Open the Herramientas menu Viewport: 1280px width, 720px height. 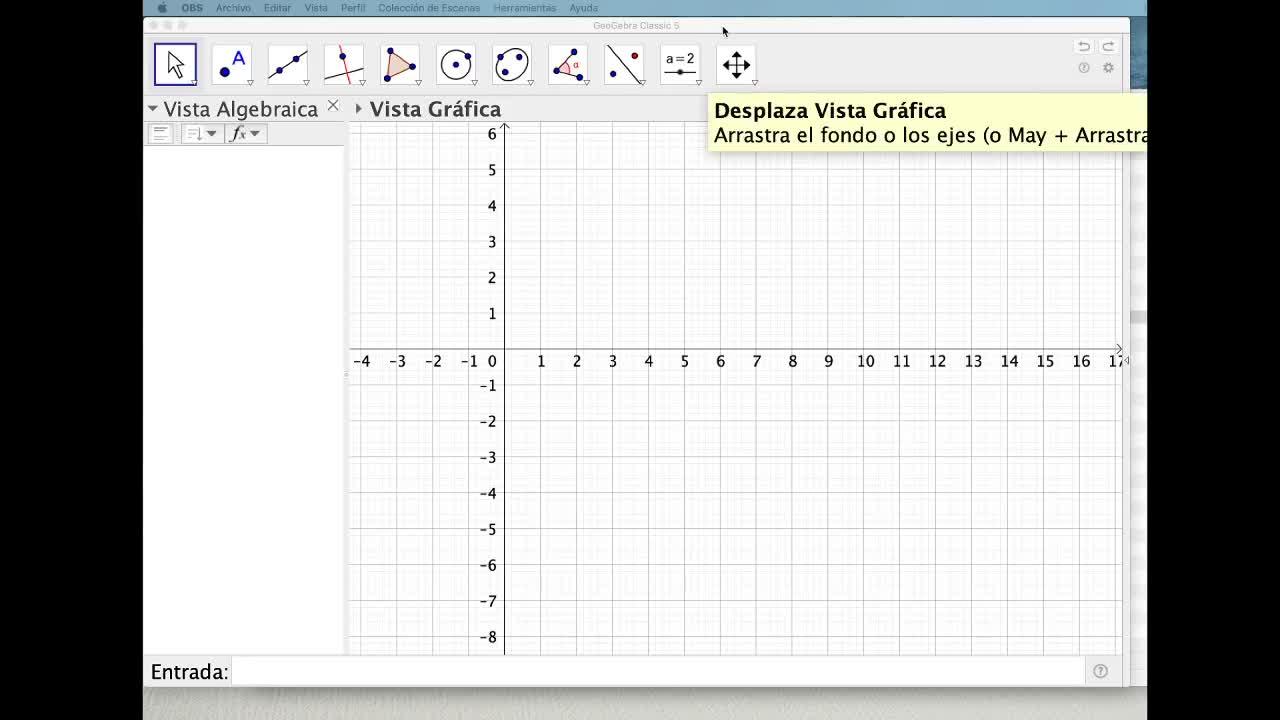[524, 7]
